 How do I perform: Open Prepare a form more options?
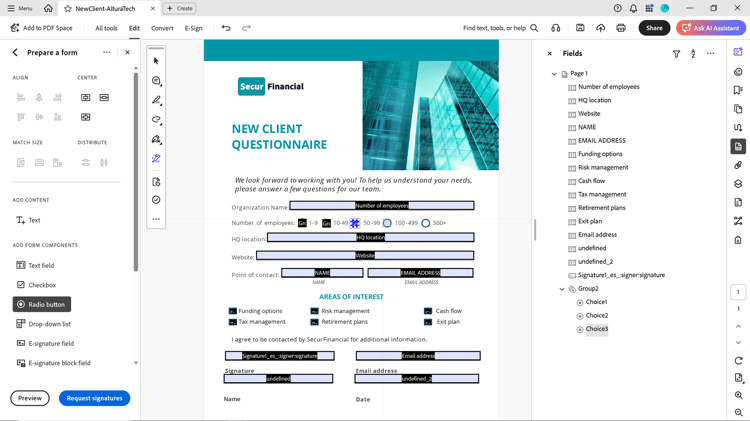tap(107, 53)
